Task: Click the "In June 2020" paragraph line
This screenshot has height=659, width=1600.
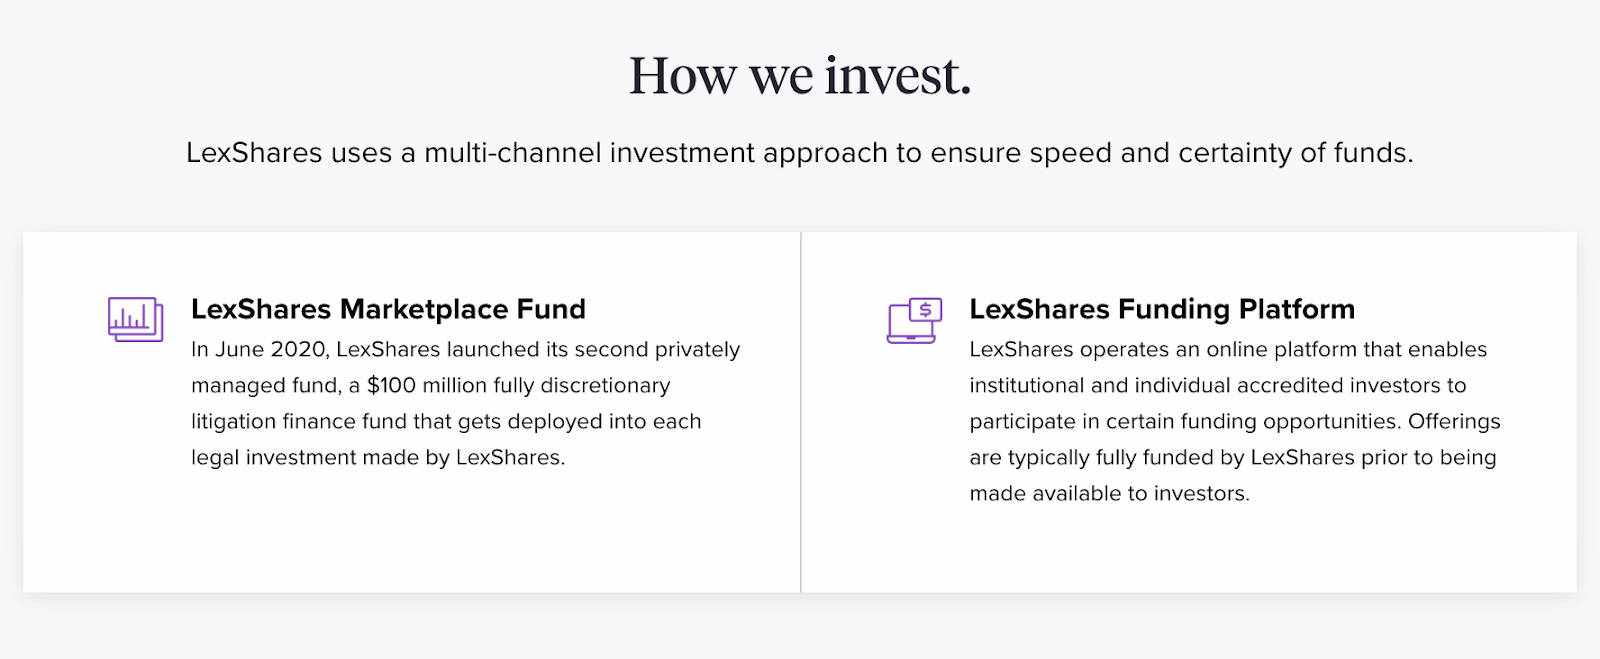Action: [466, 349]
